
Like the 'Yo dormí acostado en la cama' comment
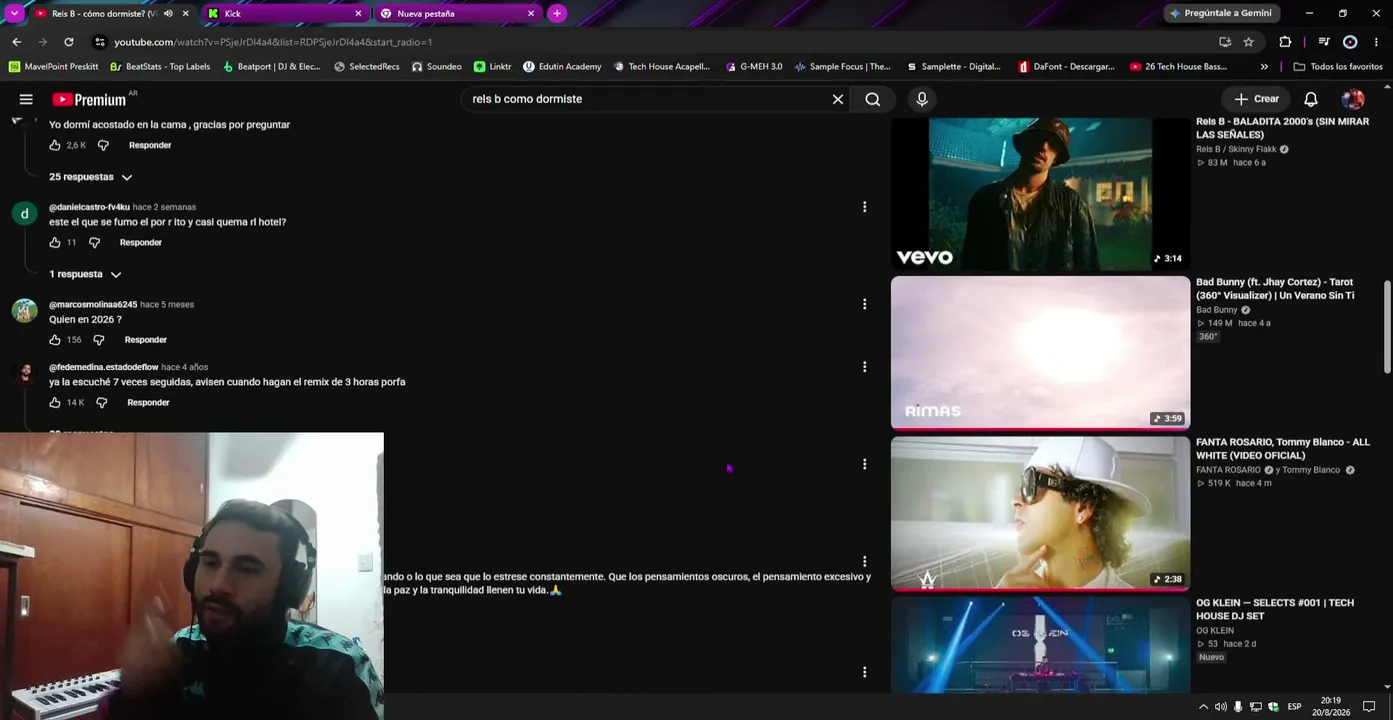tap(55, 145)
